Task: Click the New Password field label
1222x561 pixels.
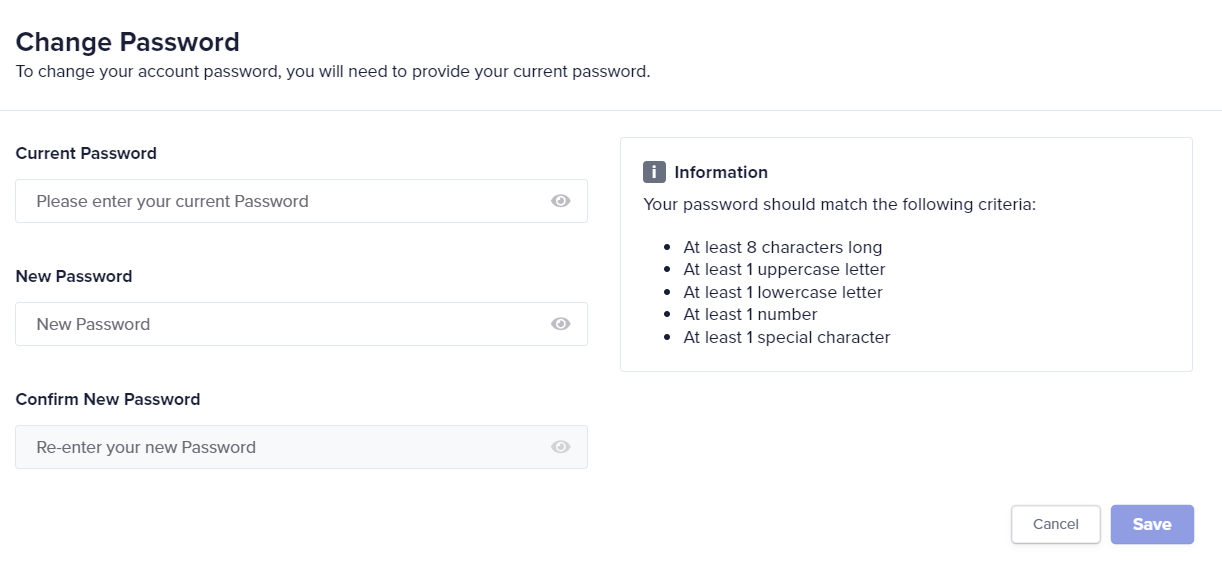Action: pyautogui.click(x=74, y=277)
